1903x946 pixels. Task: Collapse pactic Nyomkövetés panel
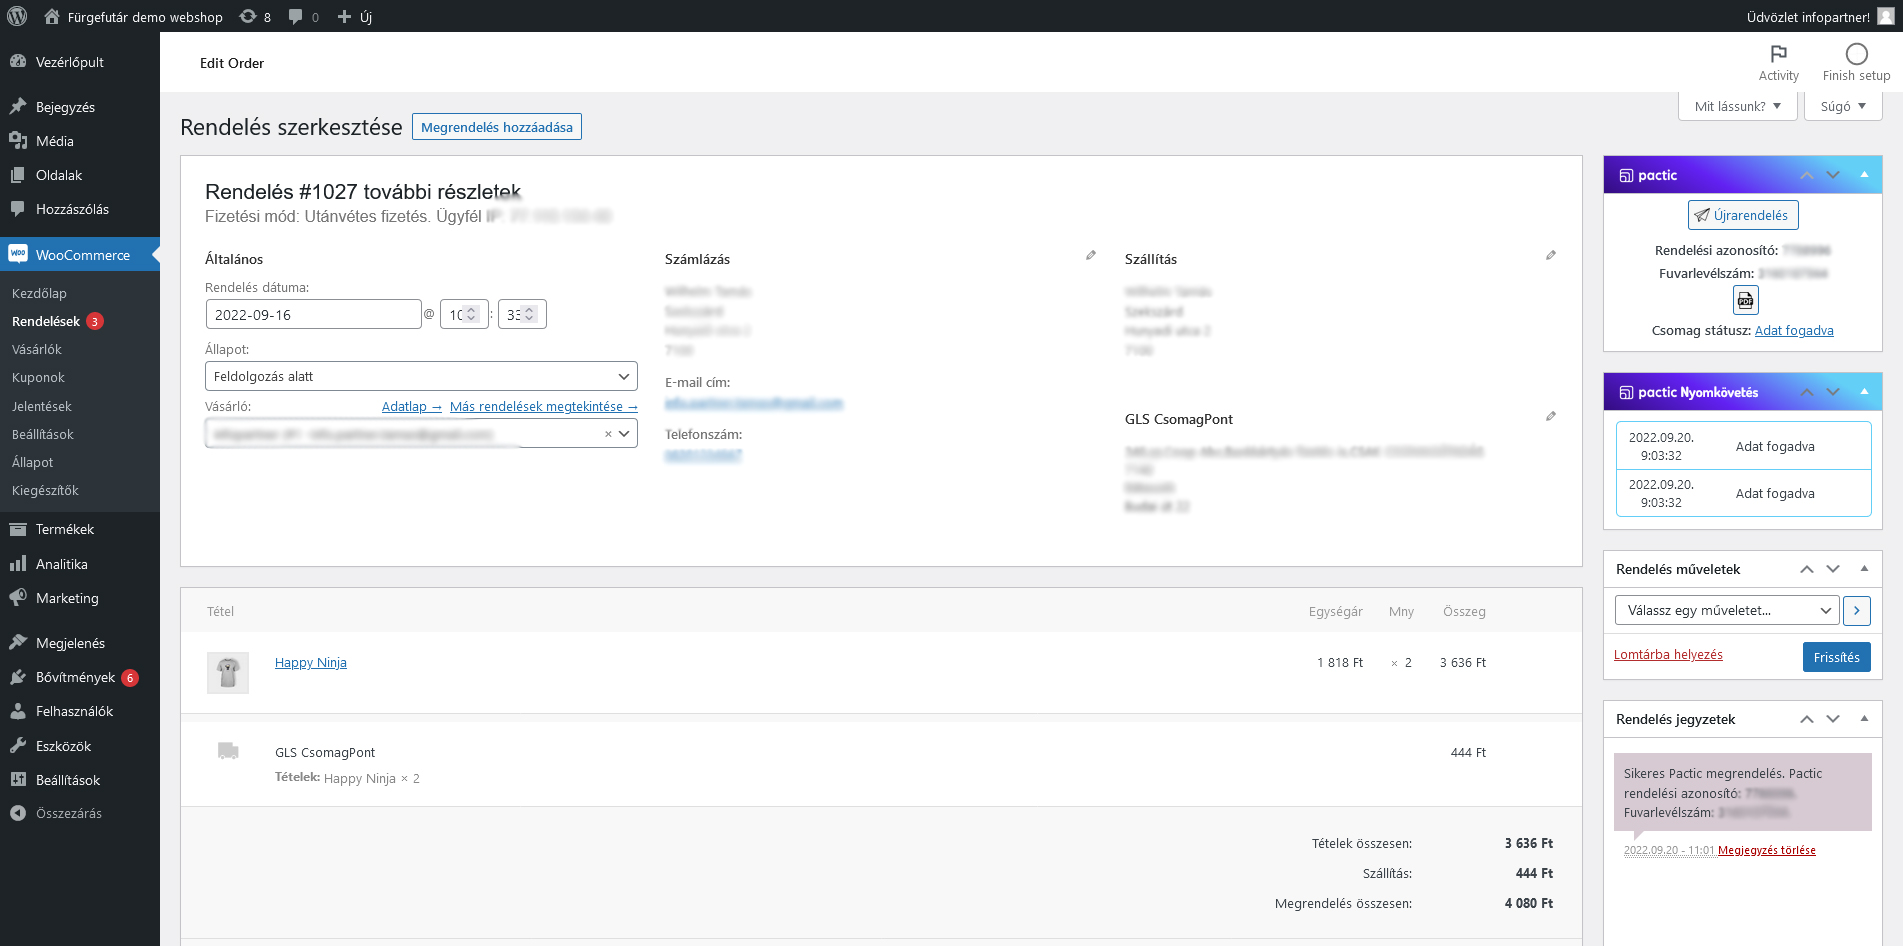click(x=1864, y=392)
